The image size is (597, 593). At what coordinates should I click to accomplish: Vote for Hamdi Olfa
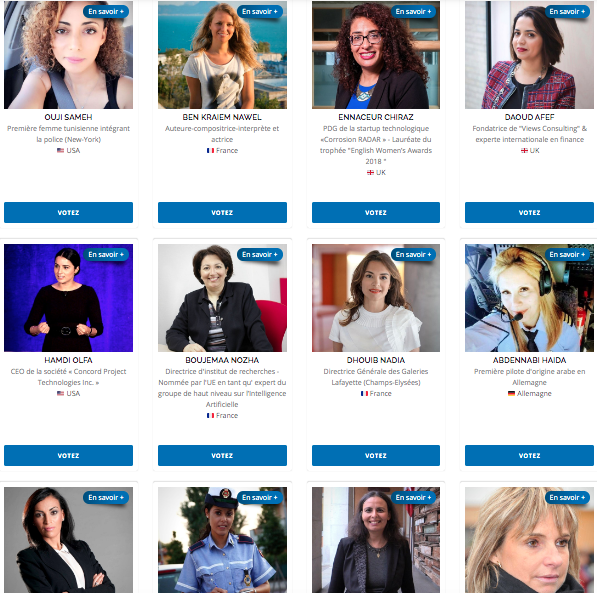[x=68, y=456]
